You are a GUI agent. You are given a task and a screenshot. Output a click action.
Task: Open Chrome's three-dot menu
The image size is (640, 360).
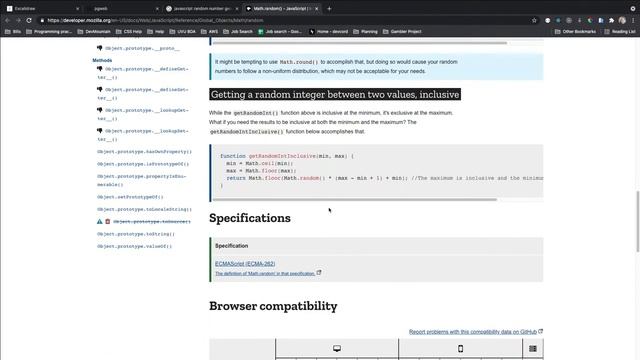tap(633, 20)
